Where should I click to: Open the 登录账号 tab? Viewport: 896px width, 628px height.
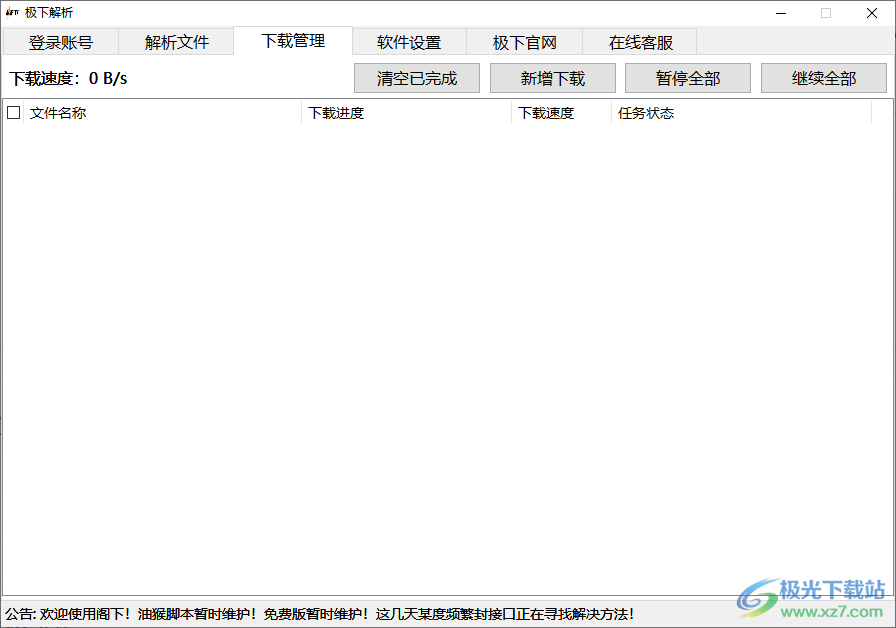point(61,42)
